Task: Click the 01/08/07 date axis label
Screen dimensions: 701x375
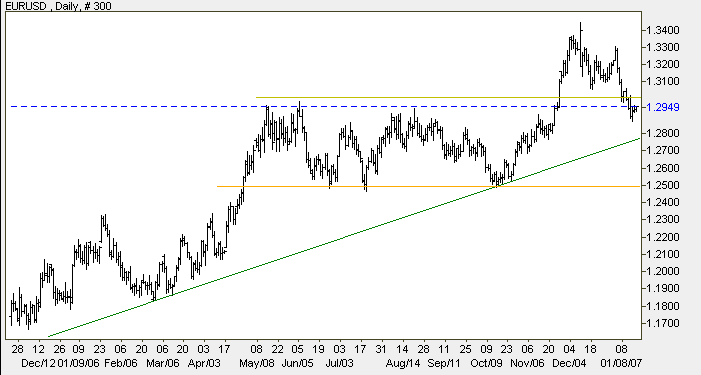Action: tap(621, 362)
